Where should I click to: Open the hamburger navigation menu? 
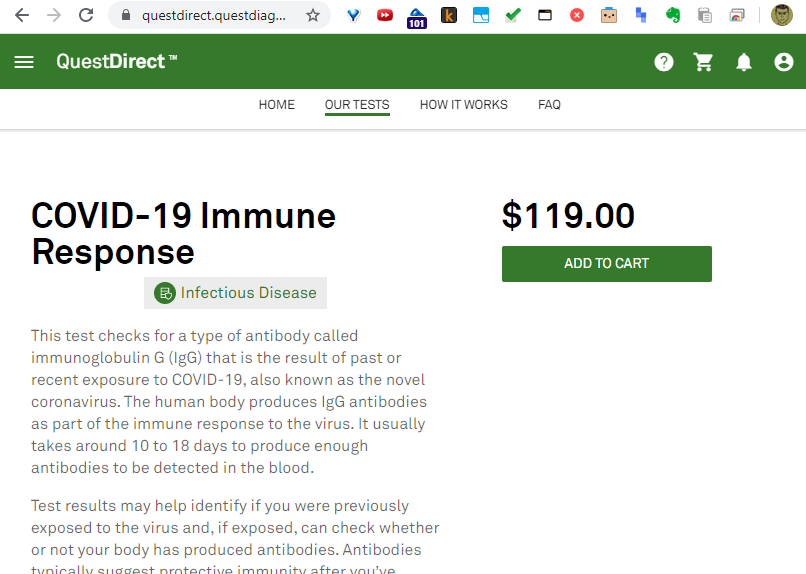coord(24,62)
